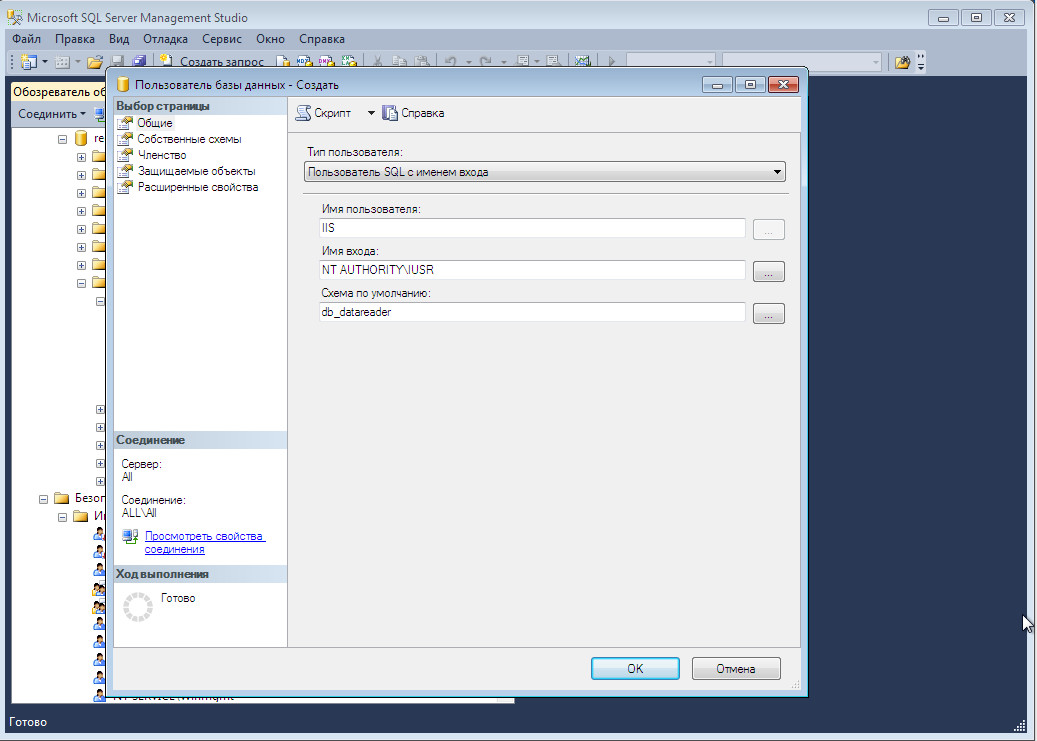Viewport: 1037px width, 741px height.
Task: Click the MDX query toolbar icon
Action: pos(304,62)
